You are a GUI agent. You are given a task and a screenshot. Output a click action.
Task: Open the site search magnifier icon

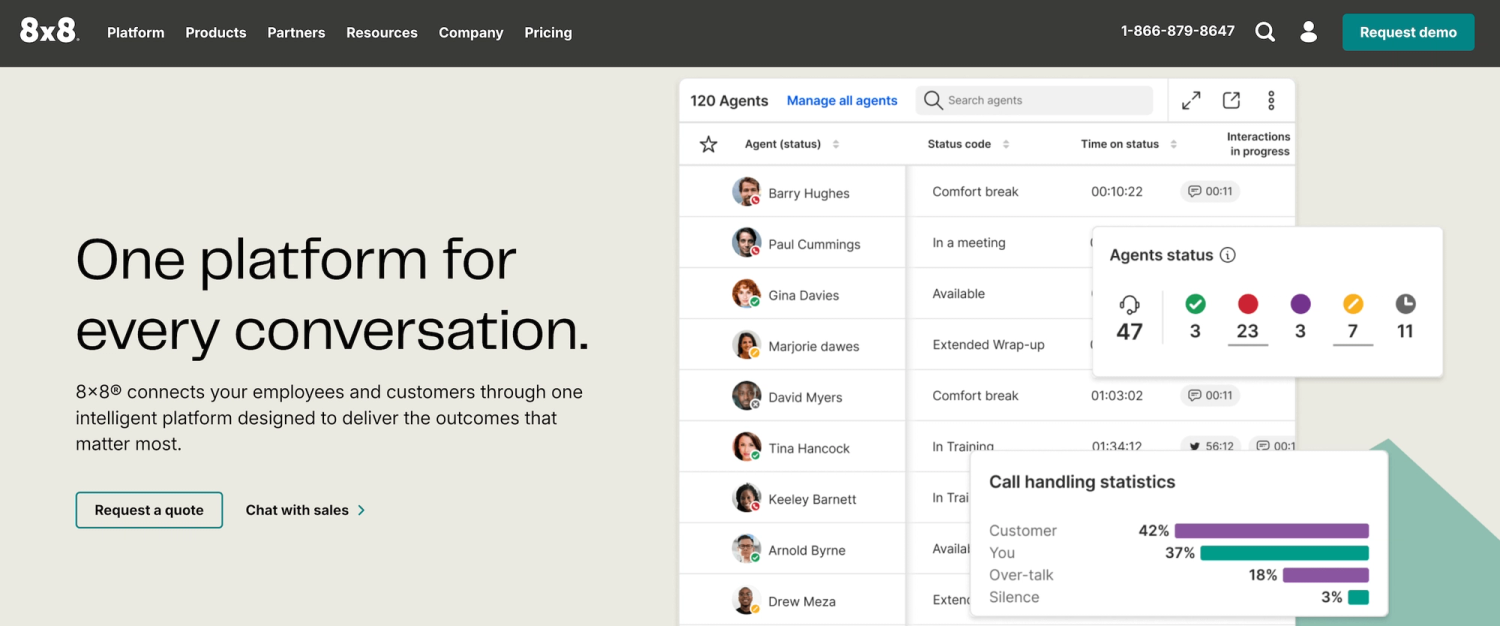(x=1265, y=32)
